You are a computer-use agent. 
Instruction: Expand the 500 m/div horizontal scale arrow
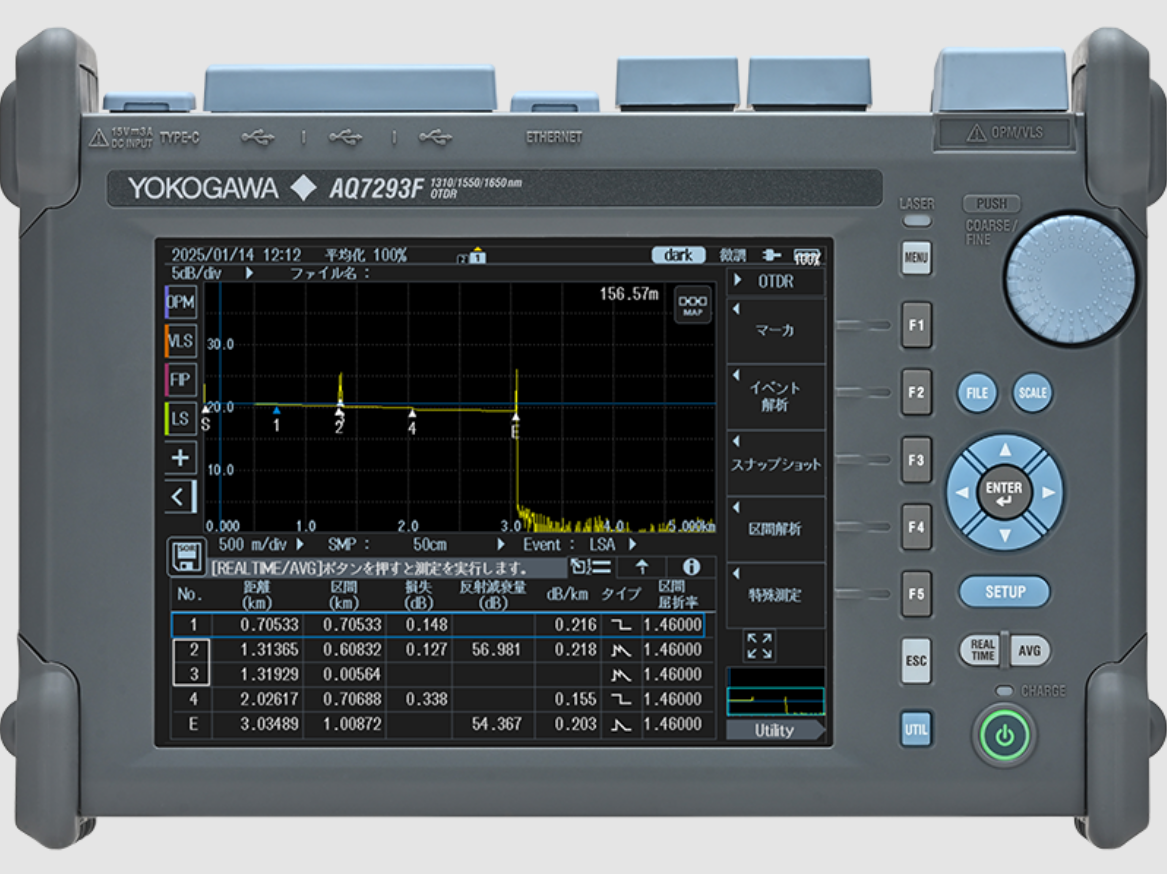tap(300, 544)
